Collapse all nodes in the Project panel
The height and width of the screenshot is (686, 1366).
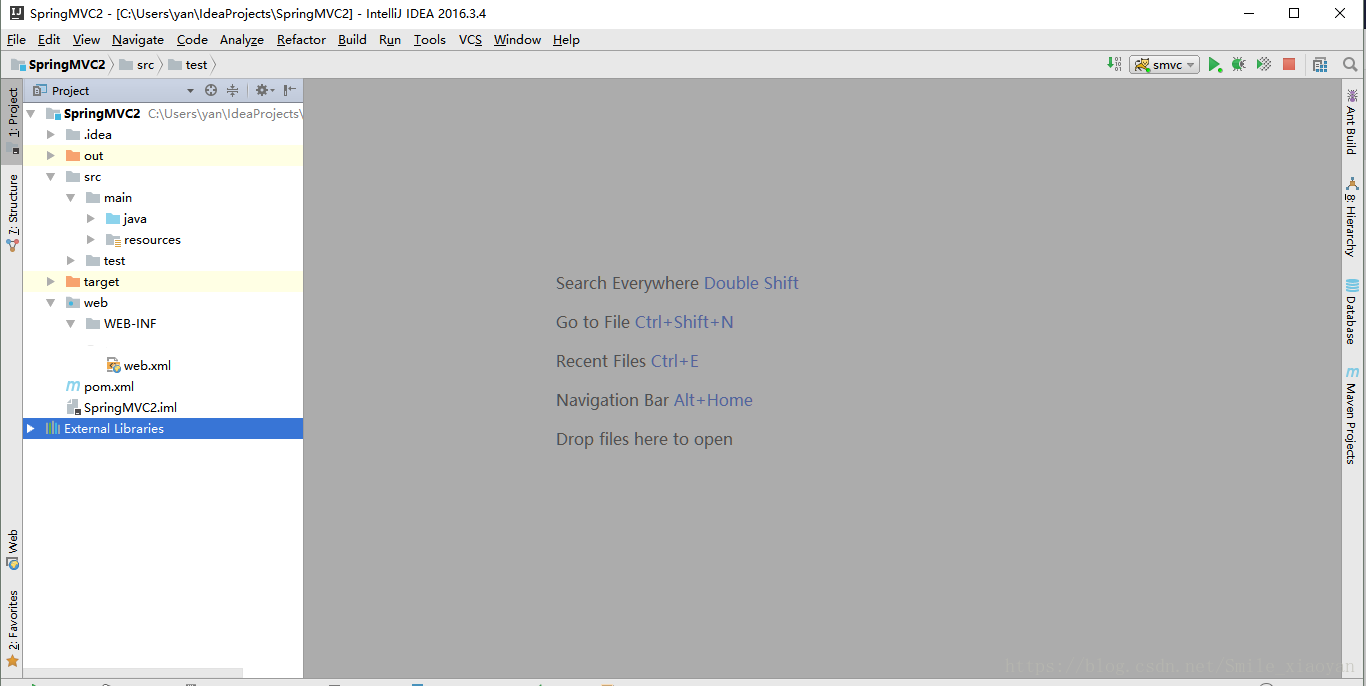[232, 90]
